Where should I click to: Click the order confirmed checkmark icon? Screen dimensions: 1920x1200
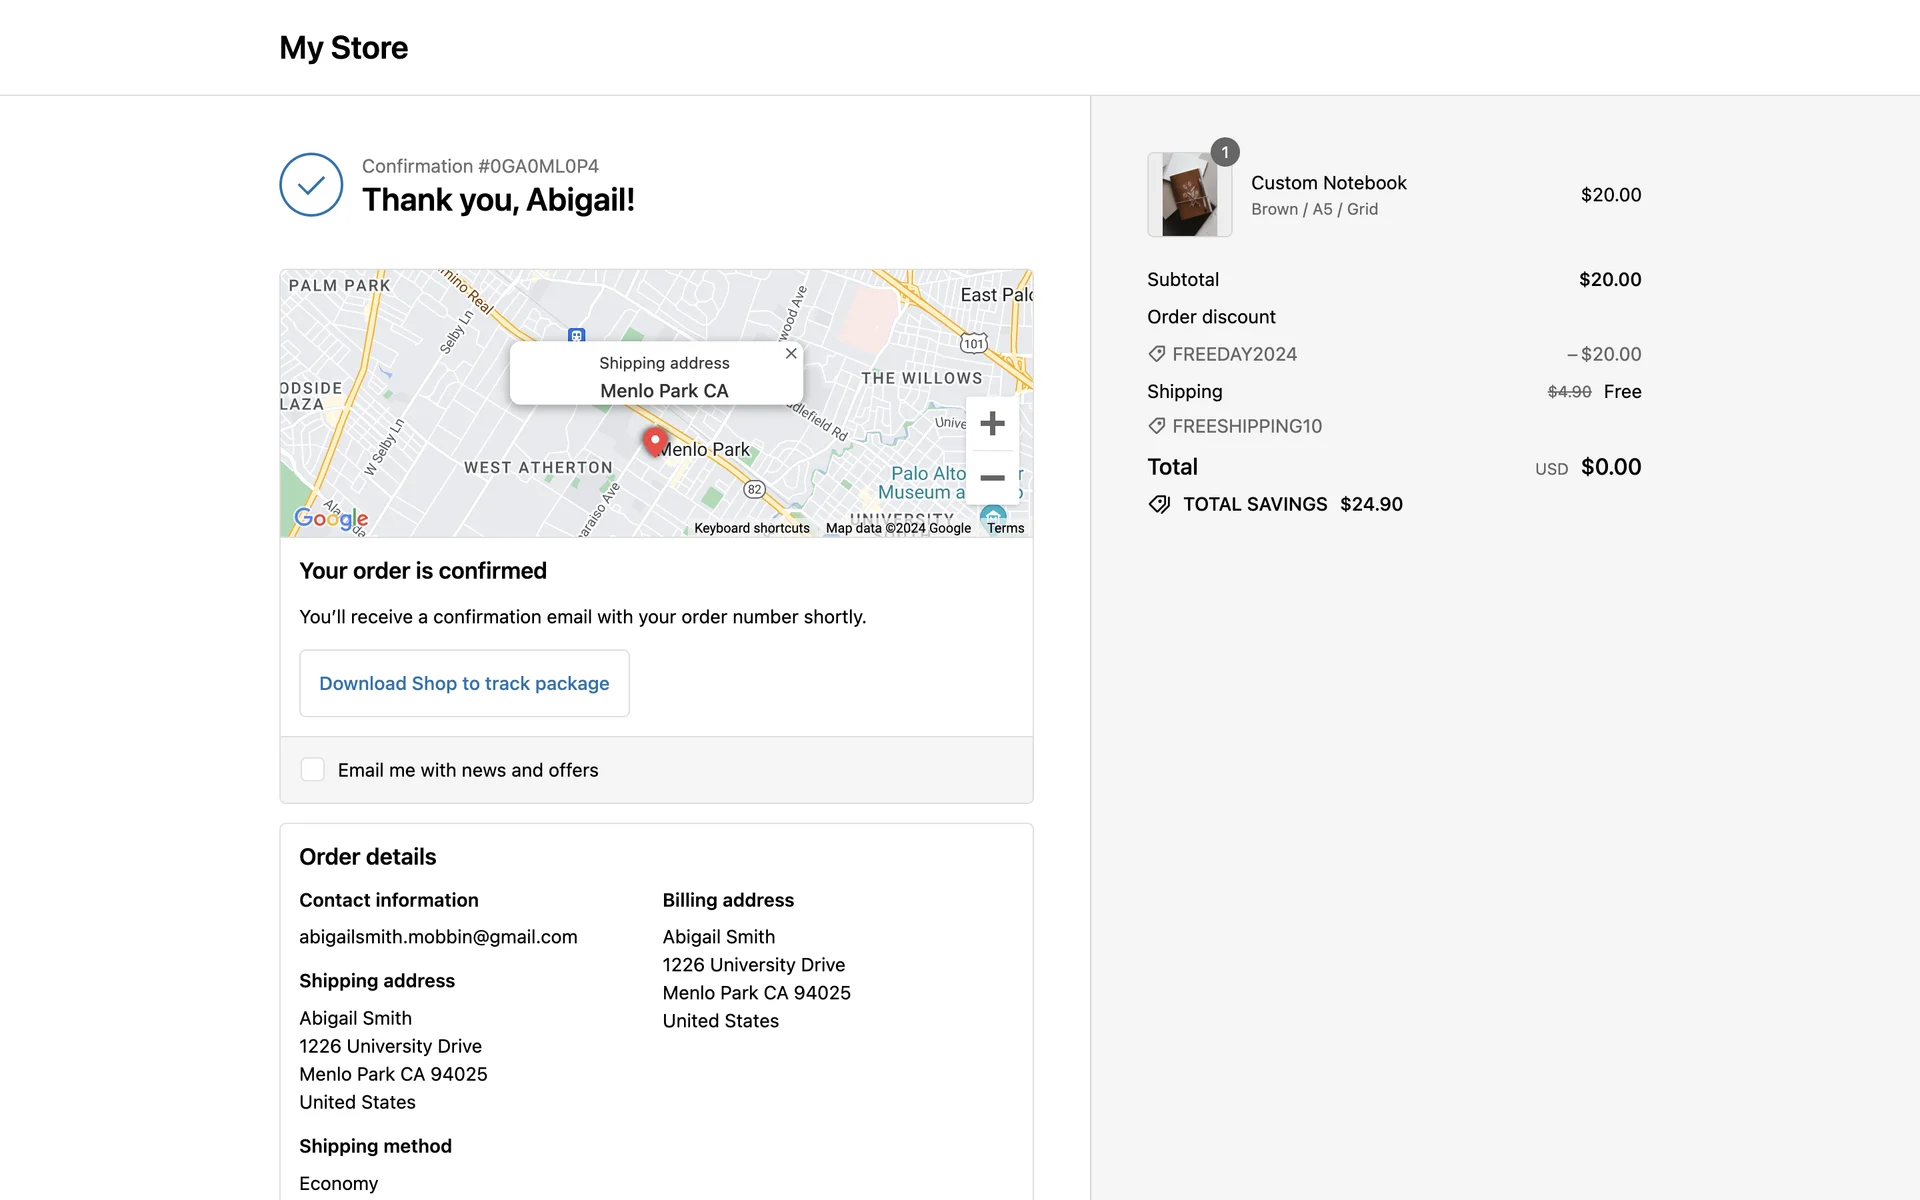[311, 185]
